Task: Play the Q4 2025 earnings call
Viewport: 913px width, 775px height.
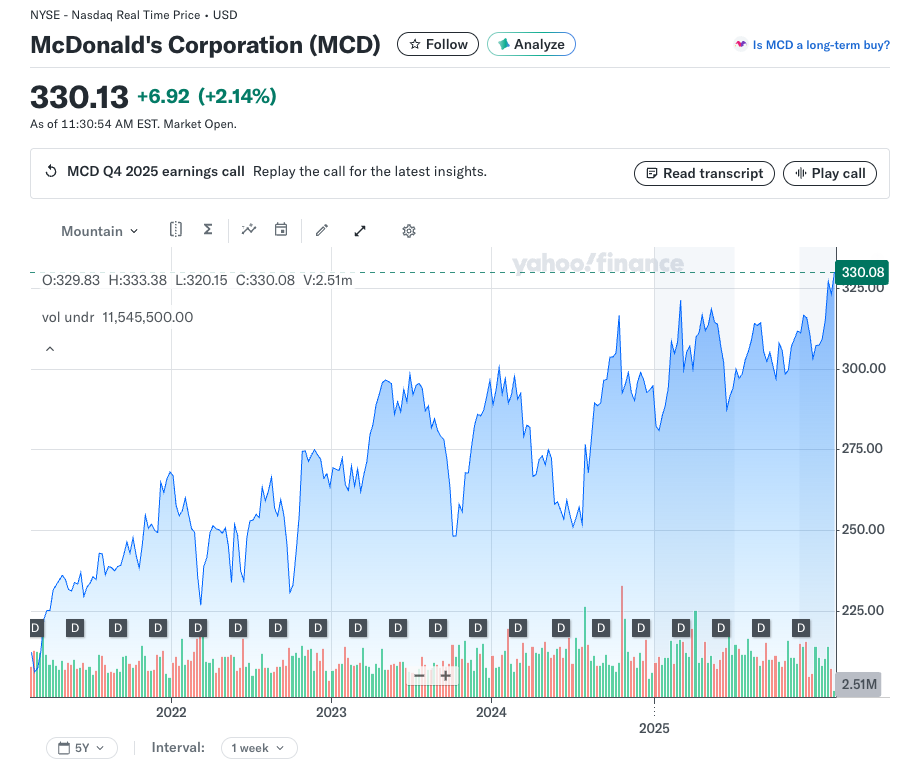Action: (x=829, y=173)
